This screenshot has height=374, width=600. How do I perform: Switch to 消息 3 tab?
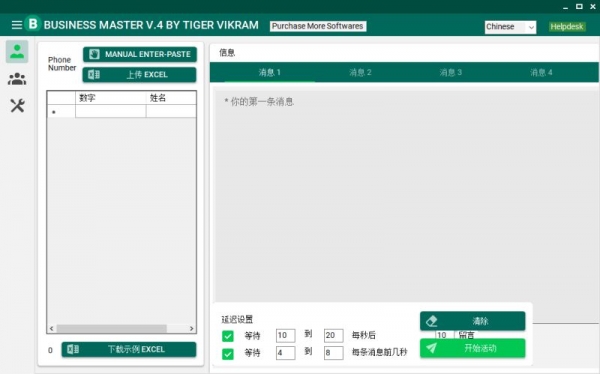(450, 72)
